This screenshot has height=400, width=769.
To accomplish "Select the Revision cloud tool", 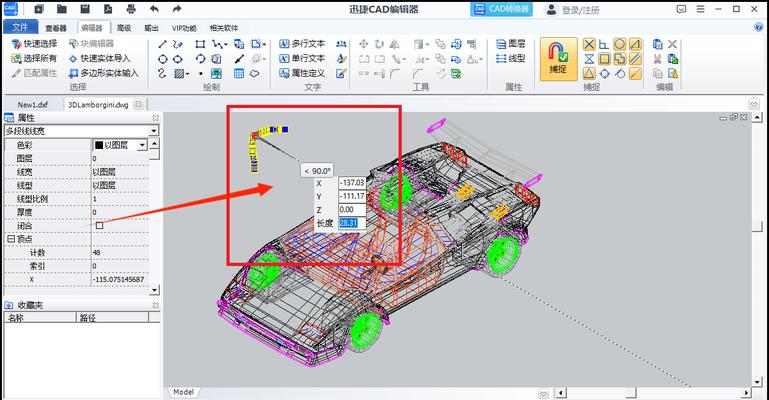I will [255, 74].
